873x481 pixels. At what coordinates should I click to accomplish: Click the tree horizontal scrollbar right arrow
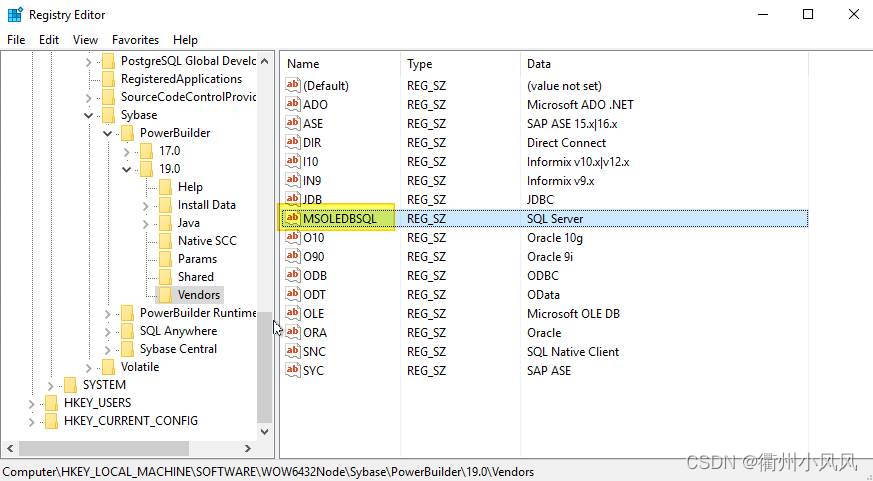tap(248, 448)
